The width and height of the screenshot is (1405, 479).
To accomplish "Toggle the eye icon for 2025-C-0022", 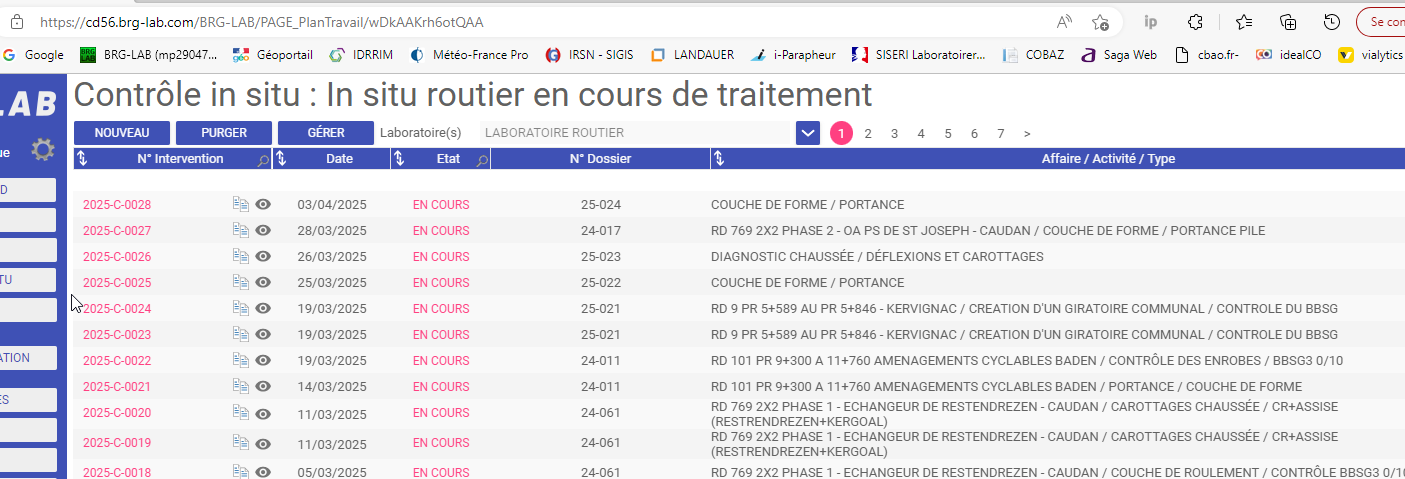I will click(263, 360).
